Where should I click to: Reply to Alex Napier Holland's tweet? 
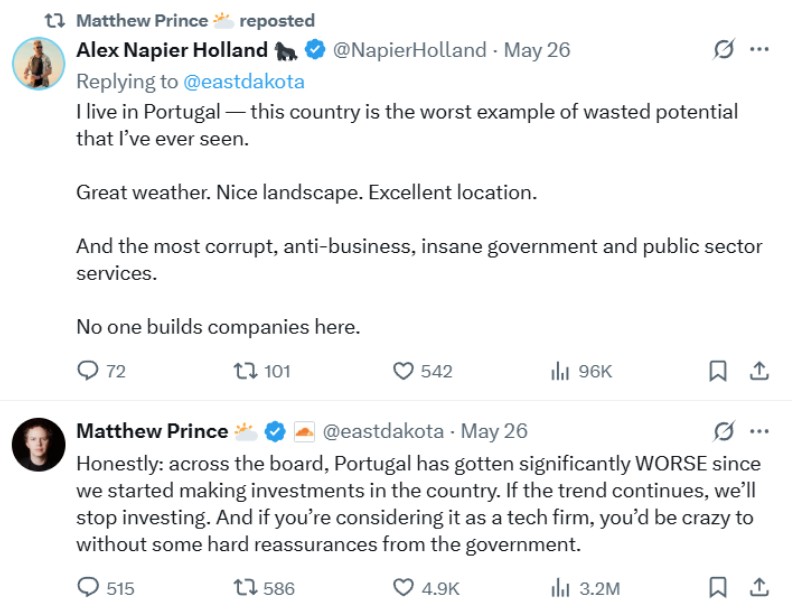88,371
